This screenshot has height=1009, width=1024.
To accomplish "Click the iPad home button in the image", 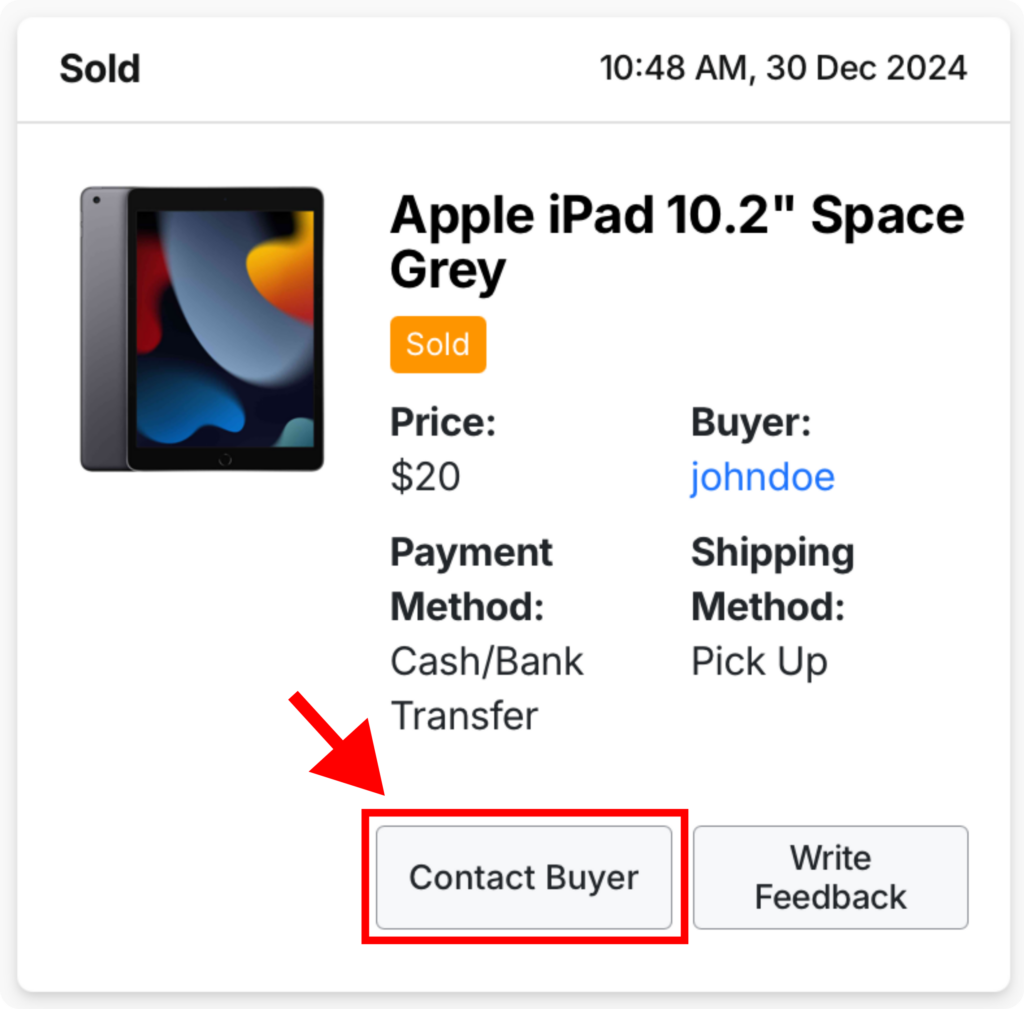I will pos(225,460).
